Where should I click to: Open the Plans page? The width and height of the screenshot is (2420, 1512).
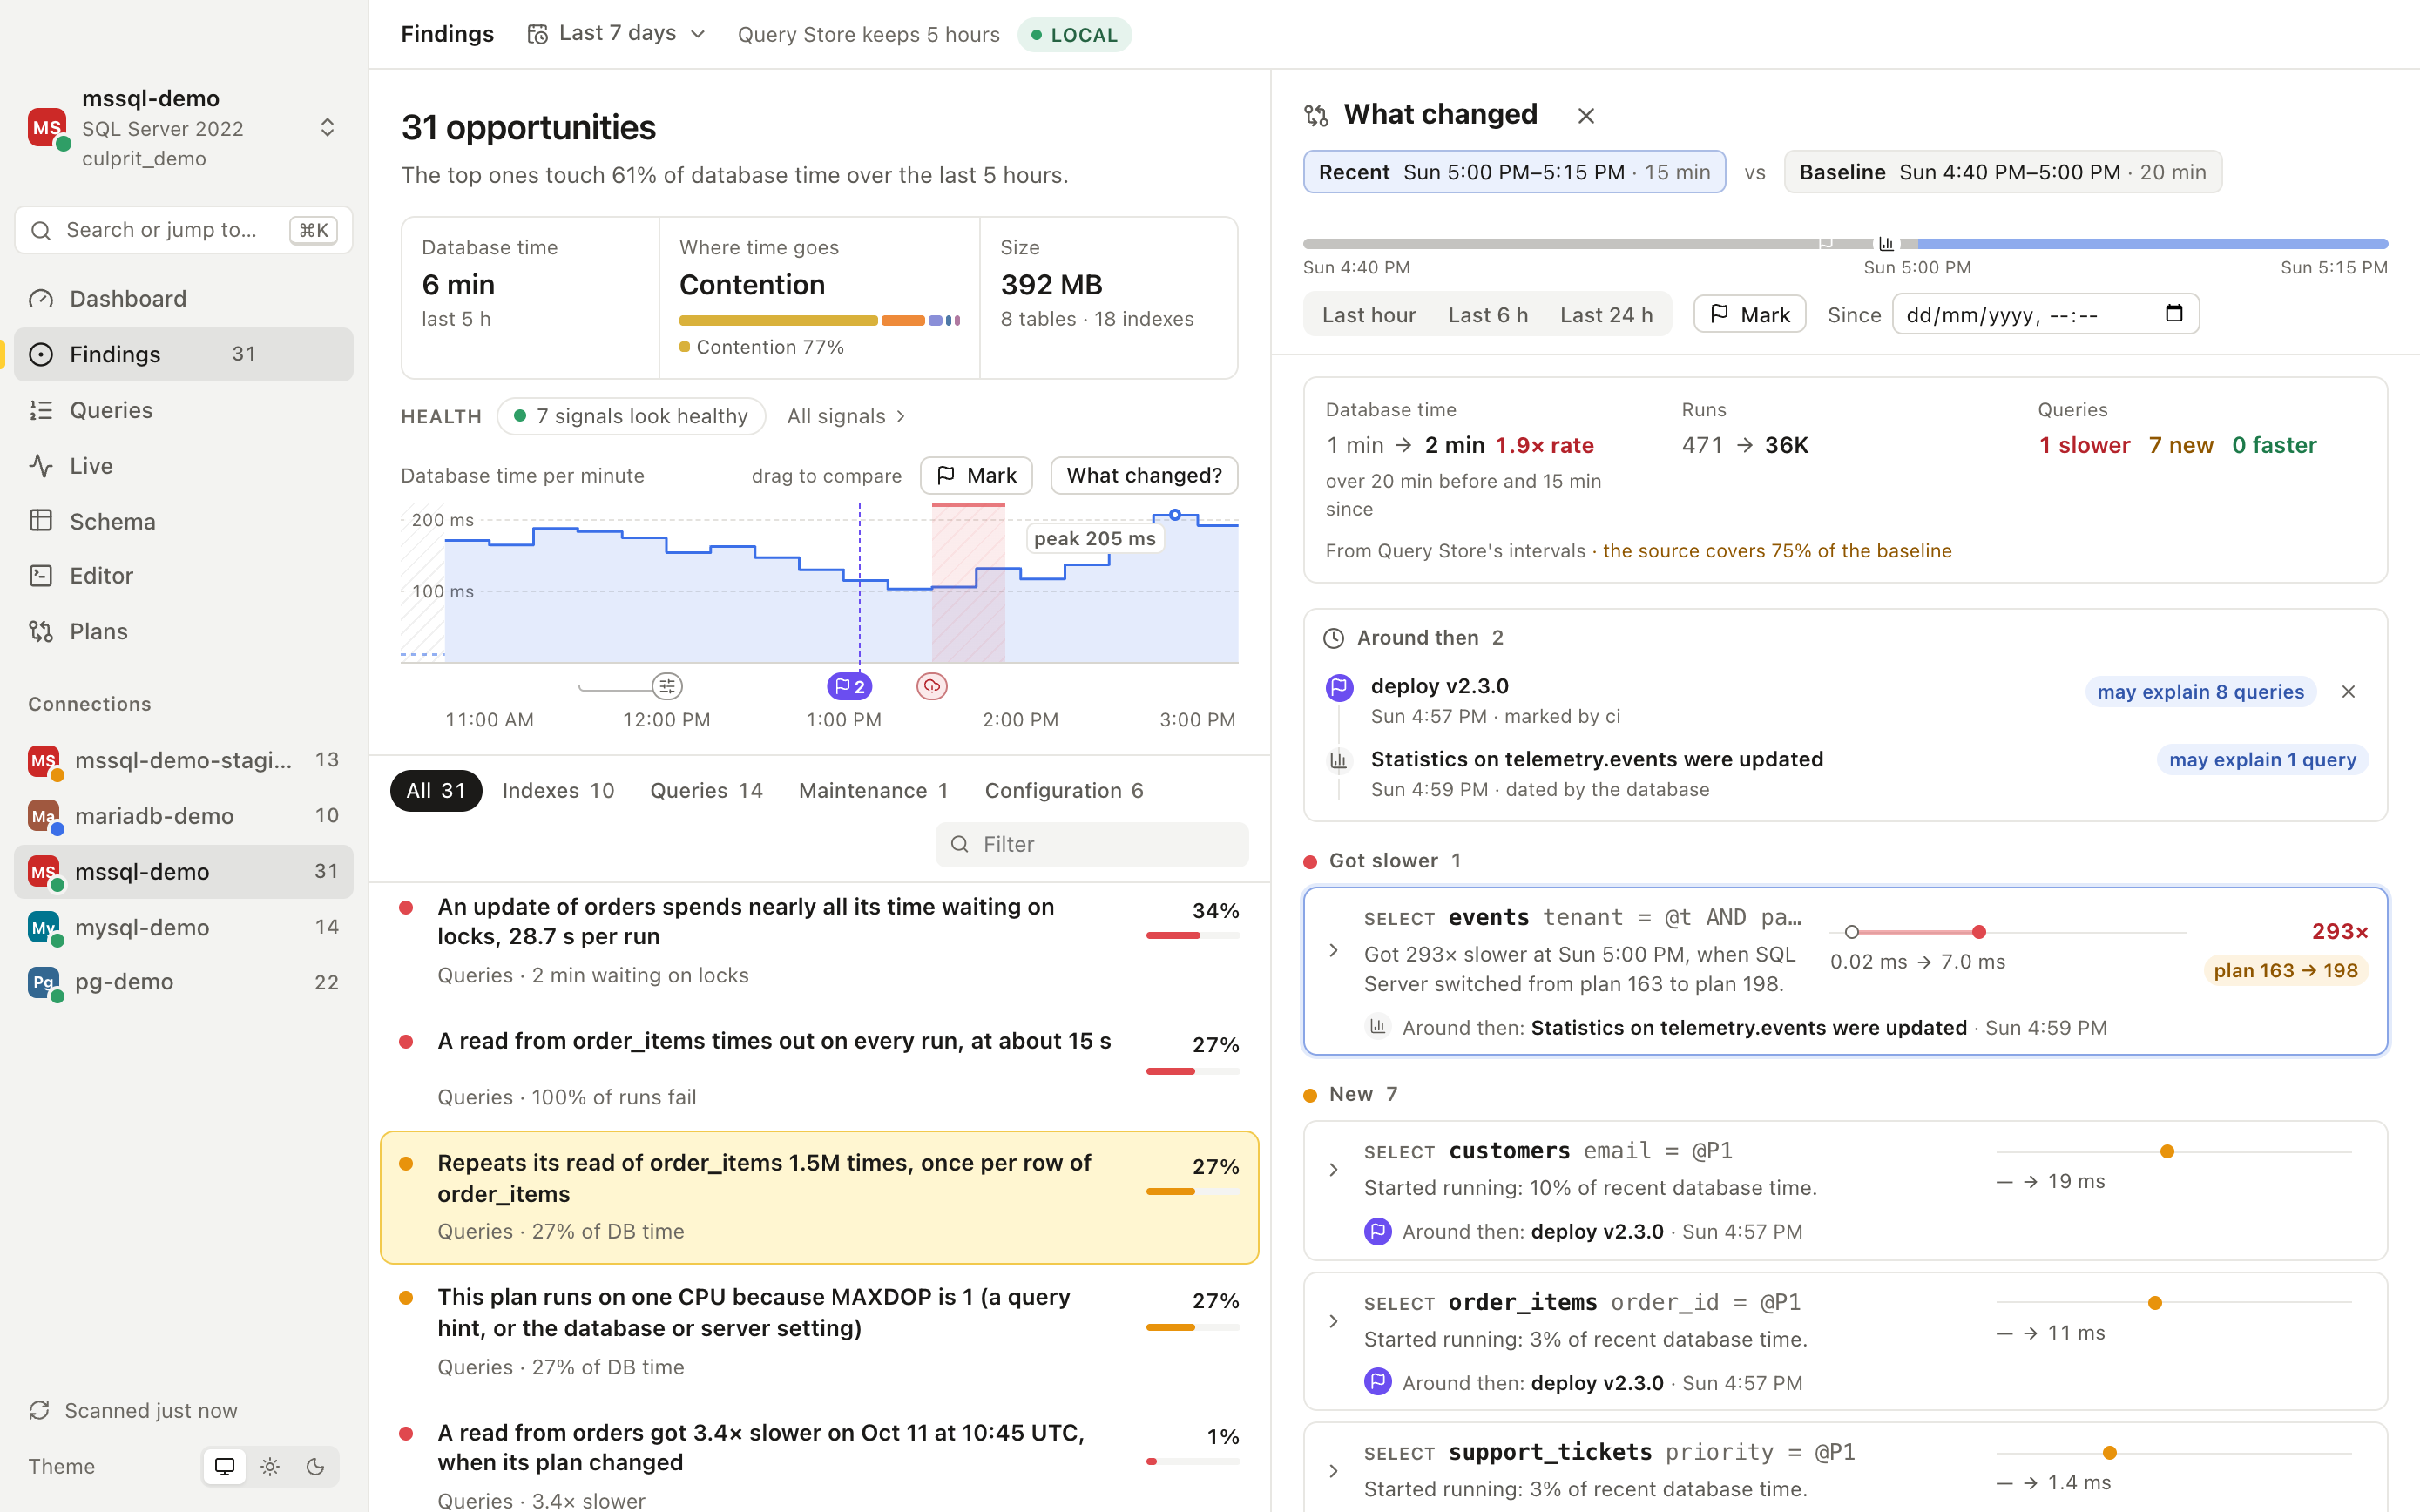(x=183, y=631)
